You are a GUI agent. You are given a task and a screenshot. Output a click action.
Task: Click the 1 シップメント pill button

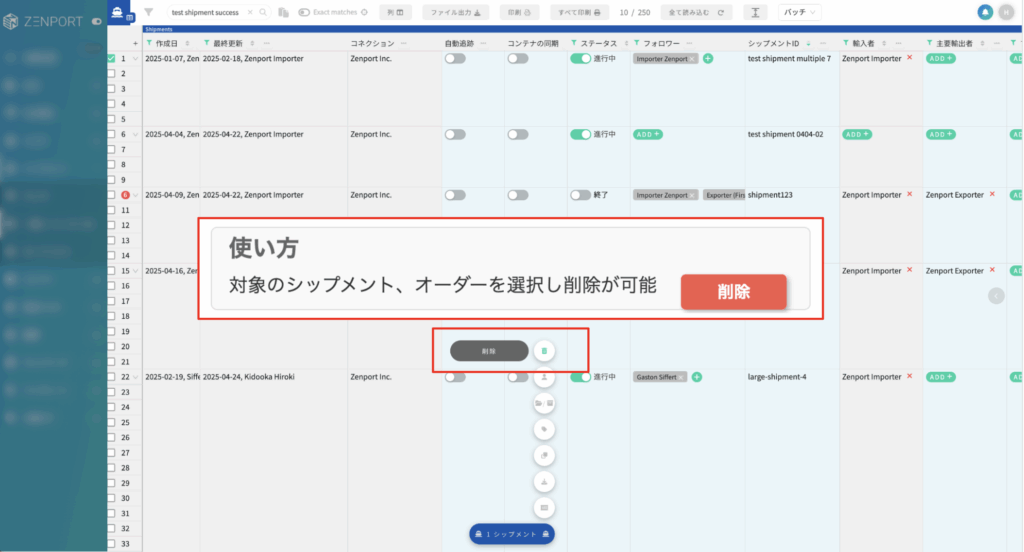[512, 534]
